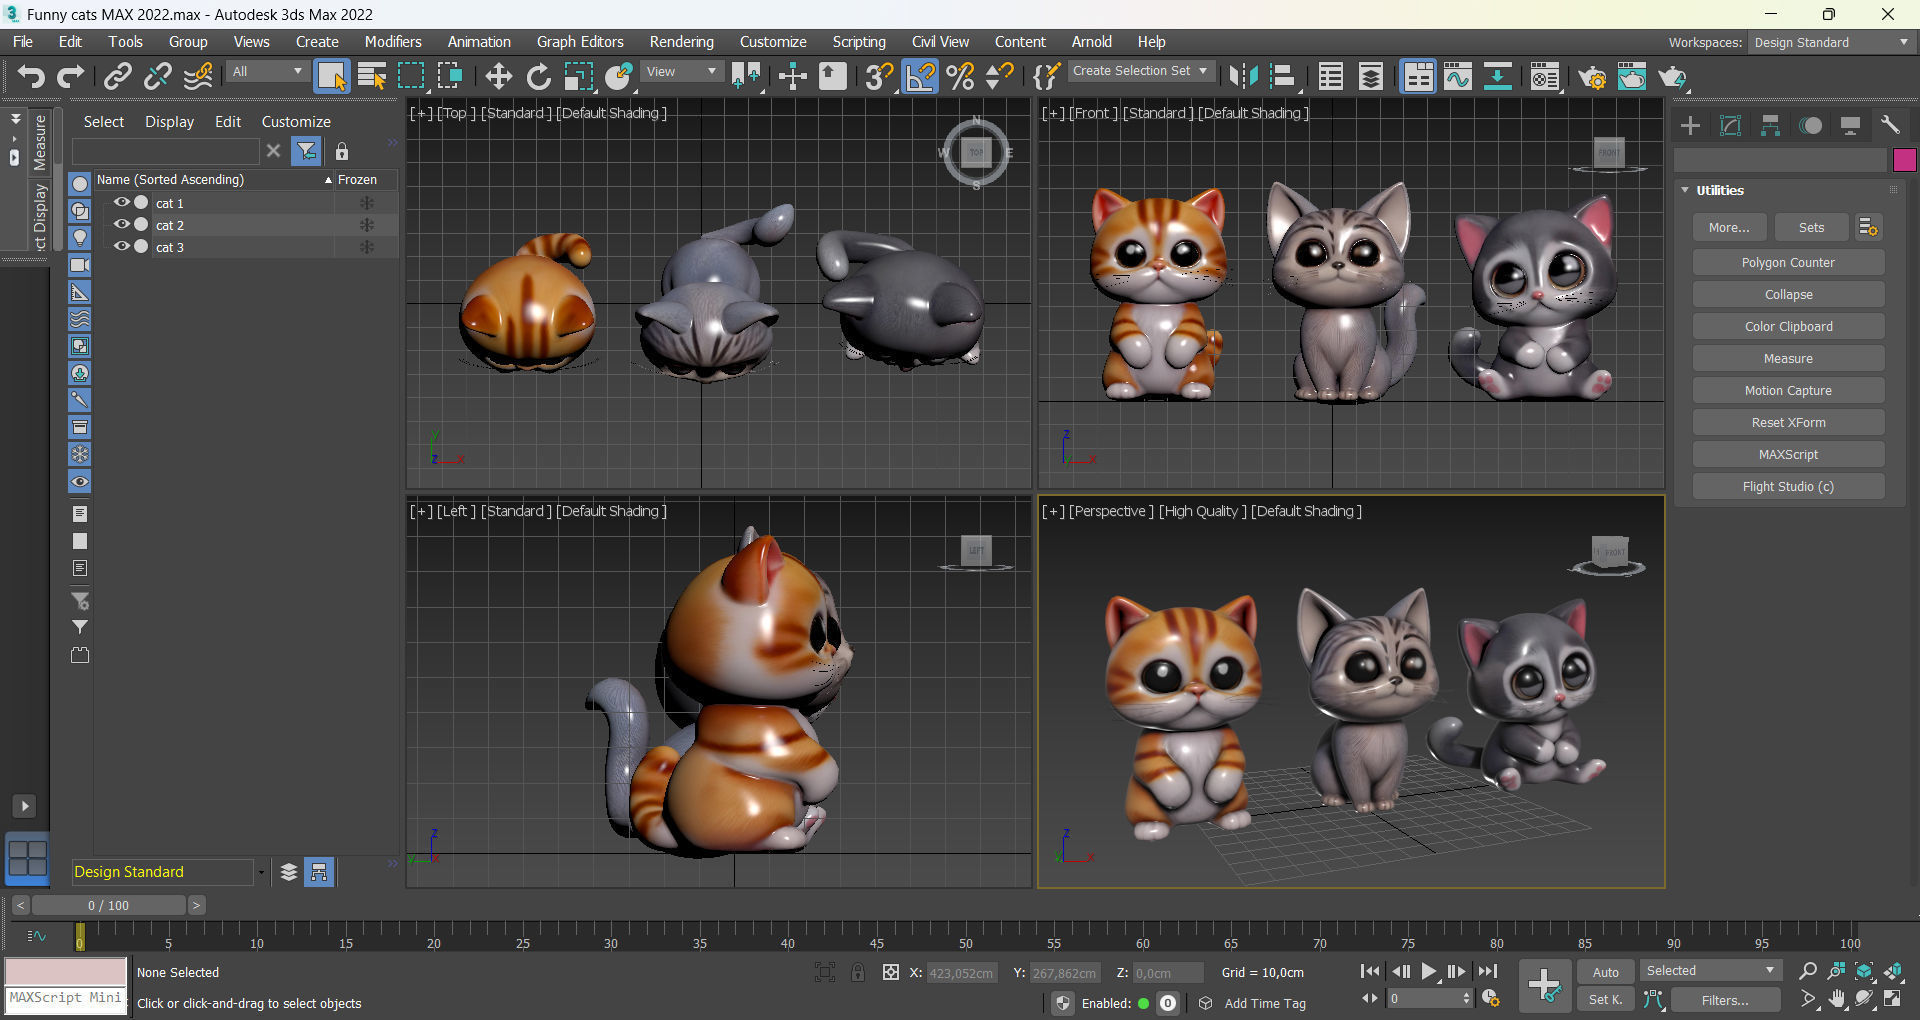
Task: Open Scene Explorer Customize menu
Action: coord(296,122)
